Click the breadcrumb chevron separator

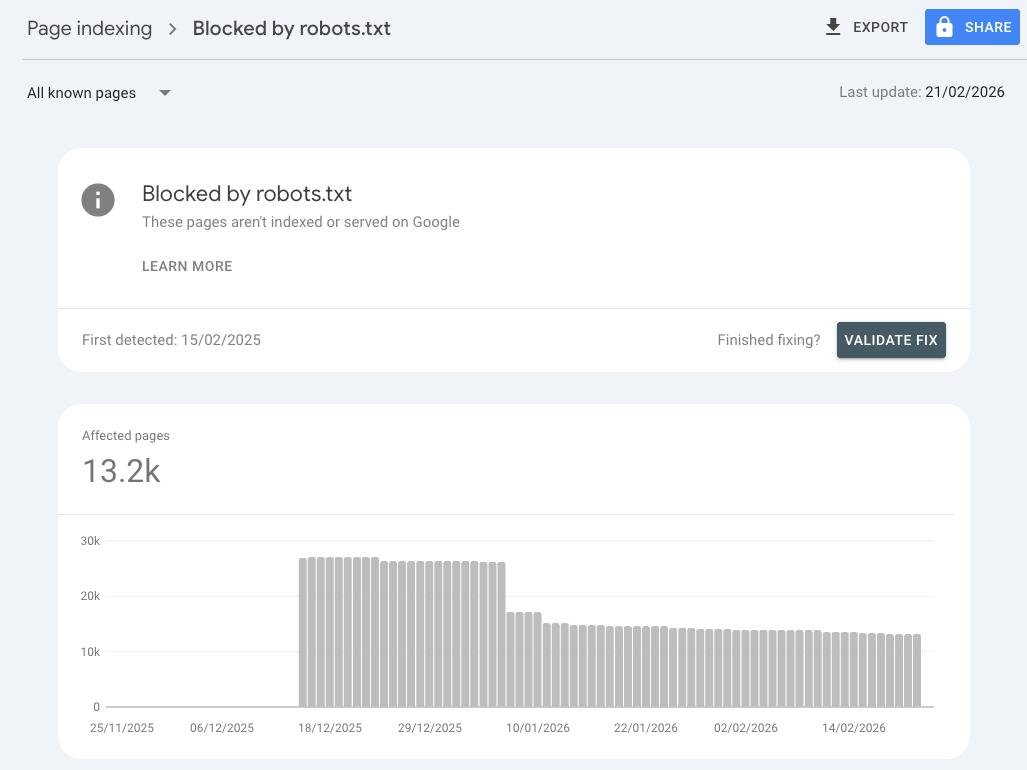point(172,29)
